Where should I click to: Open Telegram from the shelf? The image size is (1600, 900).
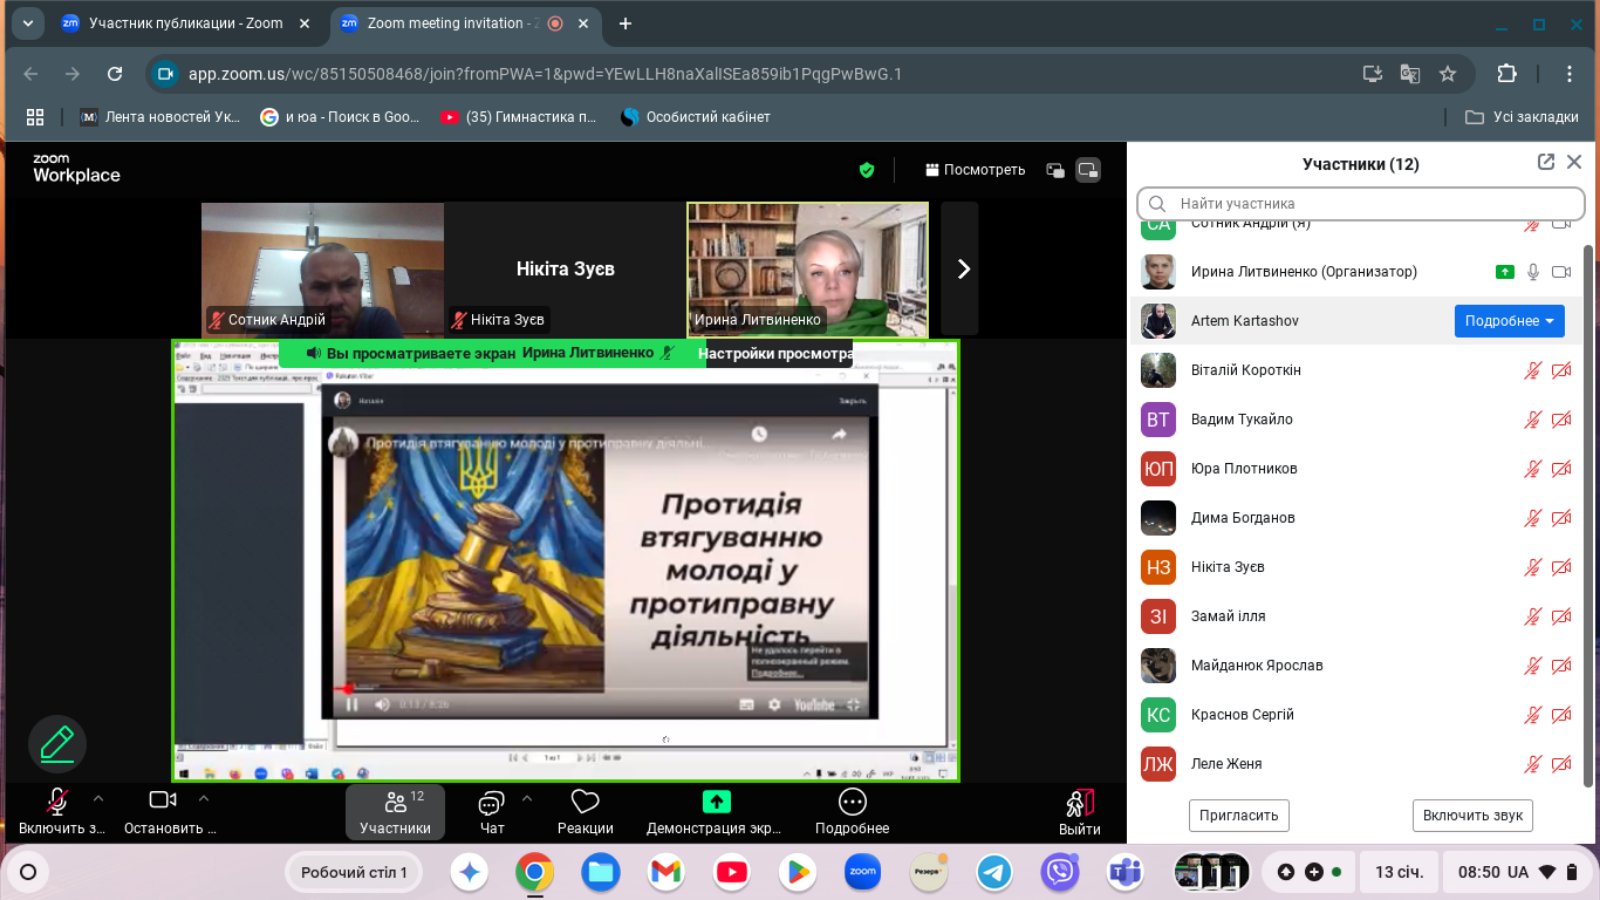pos(994,872)
